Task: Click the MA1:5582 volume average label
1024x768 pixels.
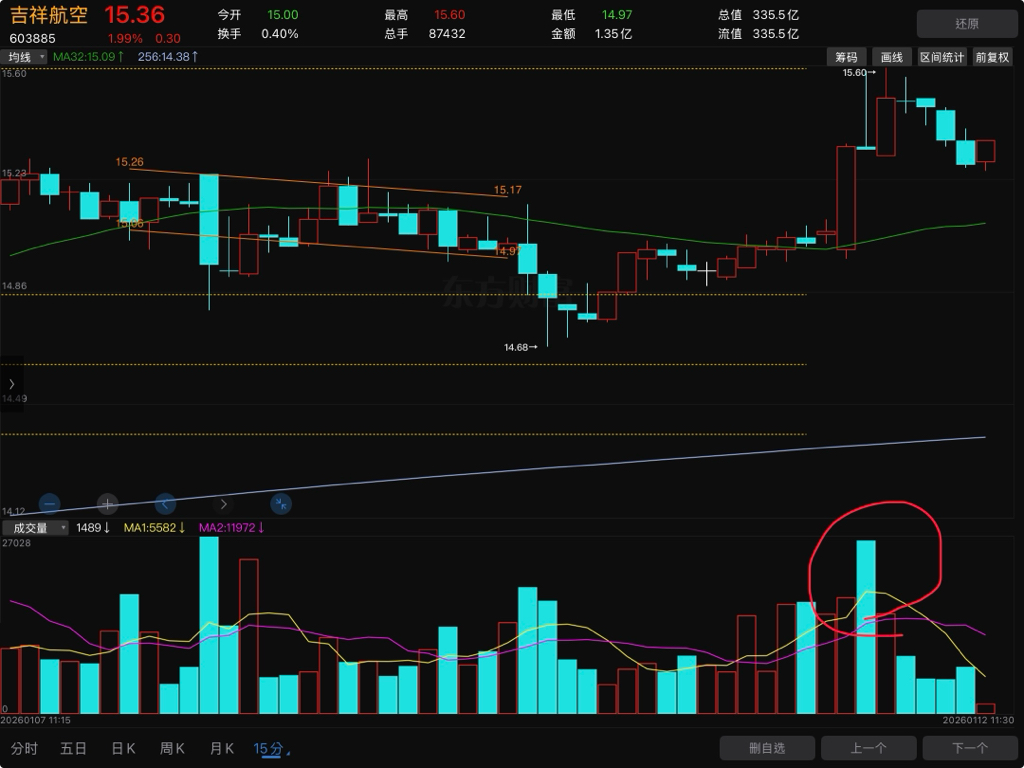Action: [154, 528]
